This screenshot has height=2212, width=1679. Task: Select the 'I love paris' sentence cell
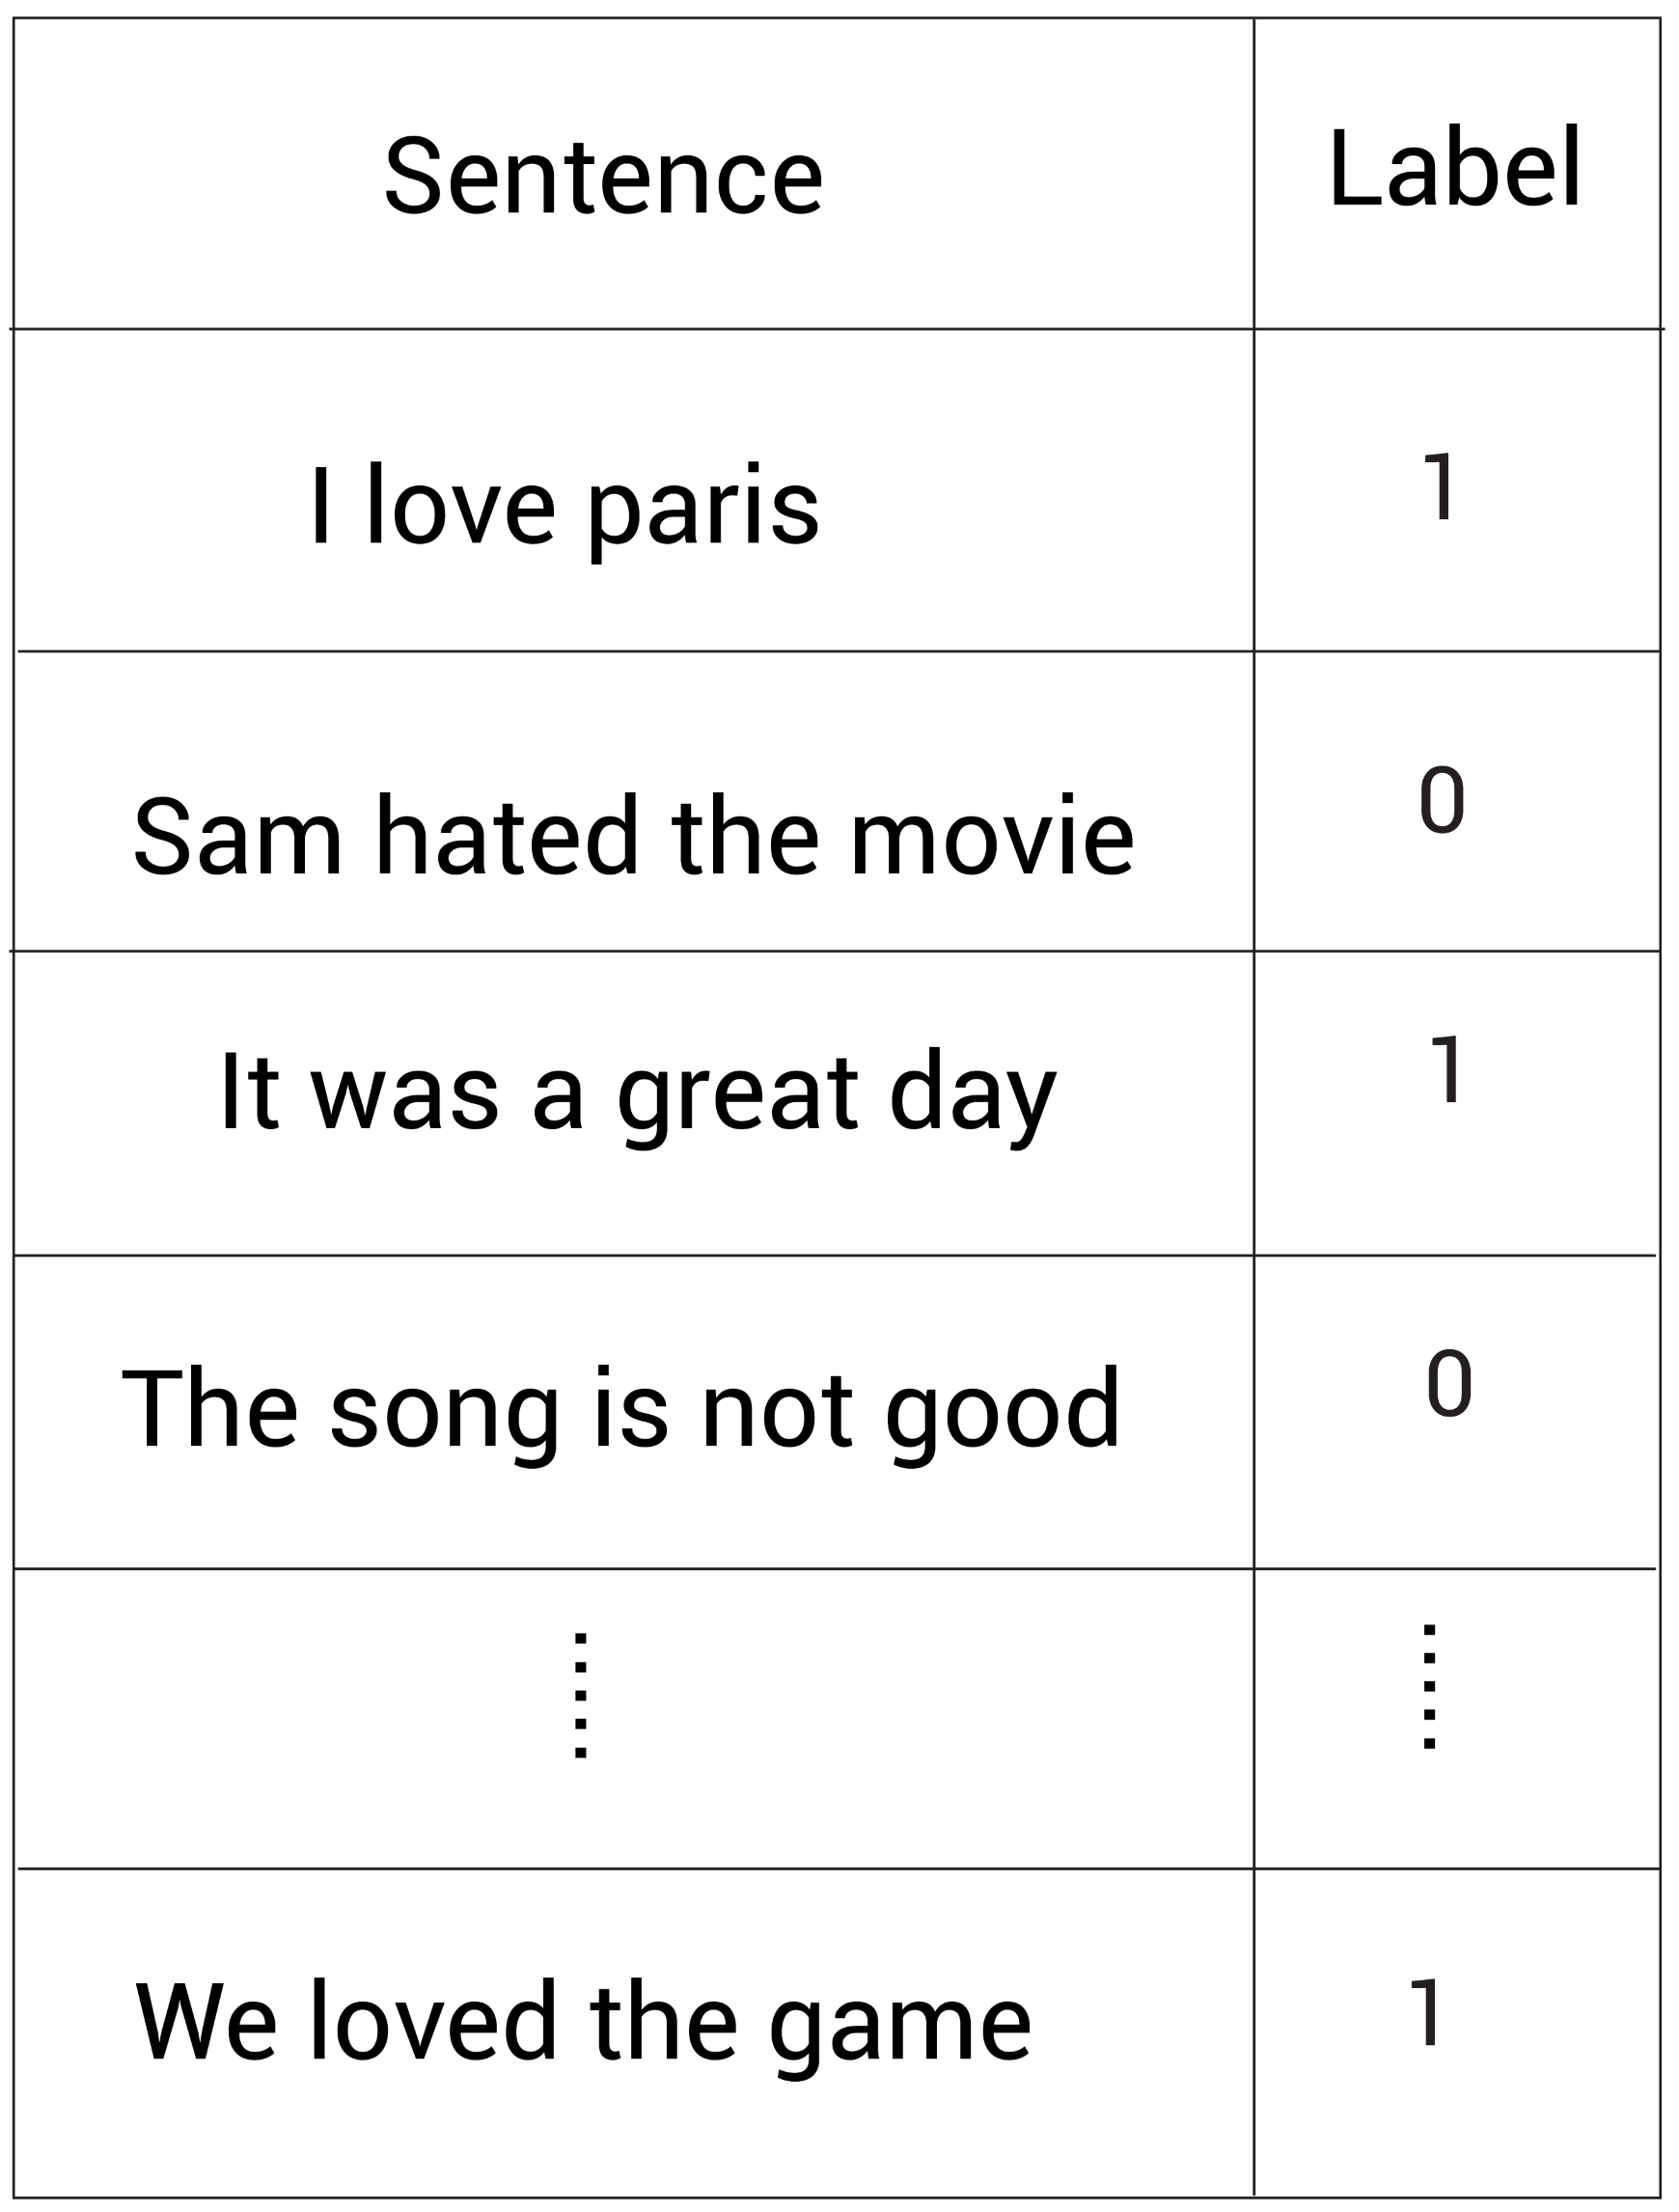pos(564,505)
